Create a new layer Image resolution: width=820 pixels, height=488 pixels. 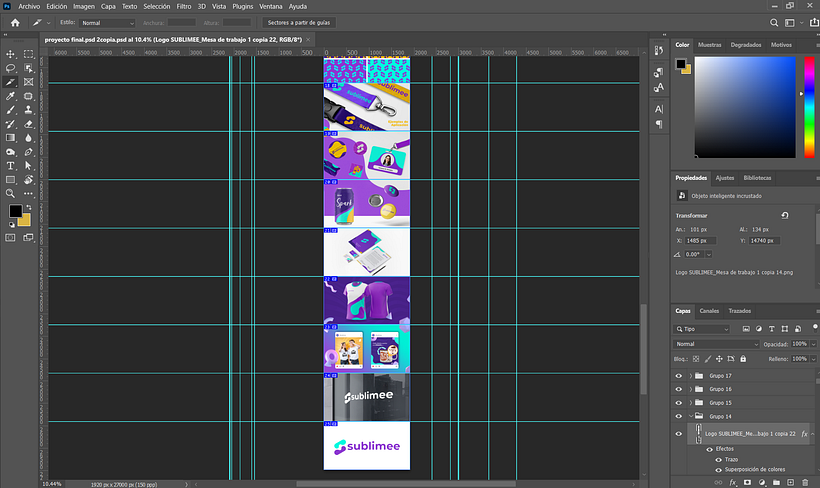[791, 482]
